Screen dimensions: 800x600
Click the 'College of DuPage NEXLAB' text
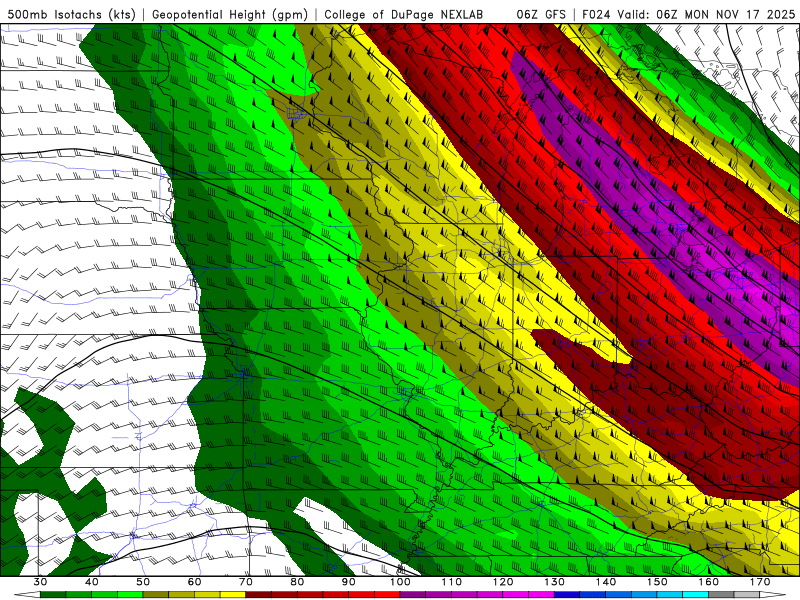(x=404, y=14)
